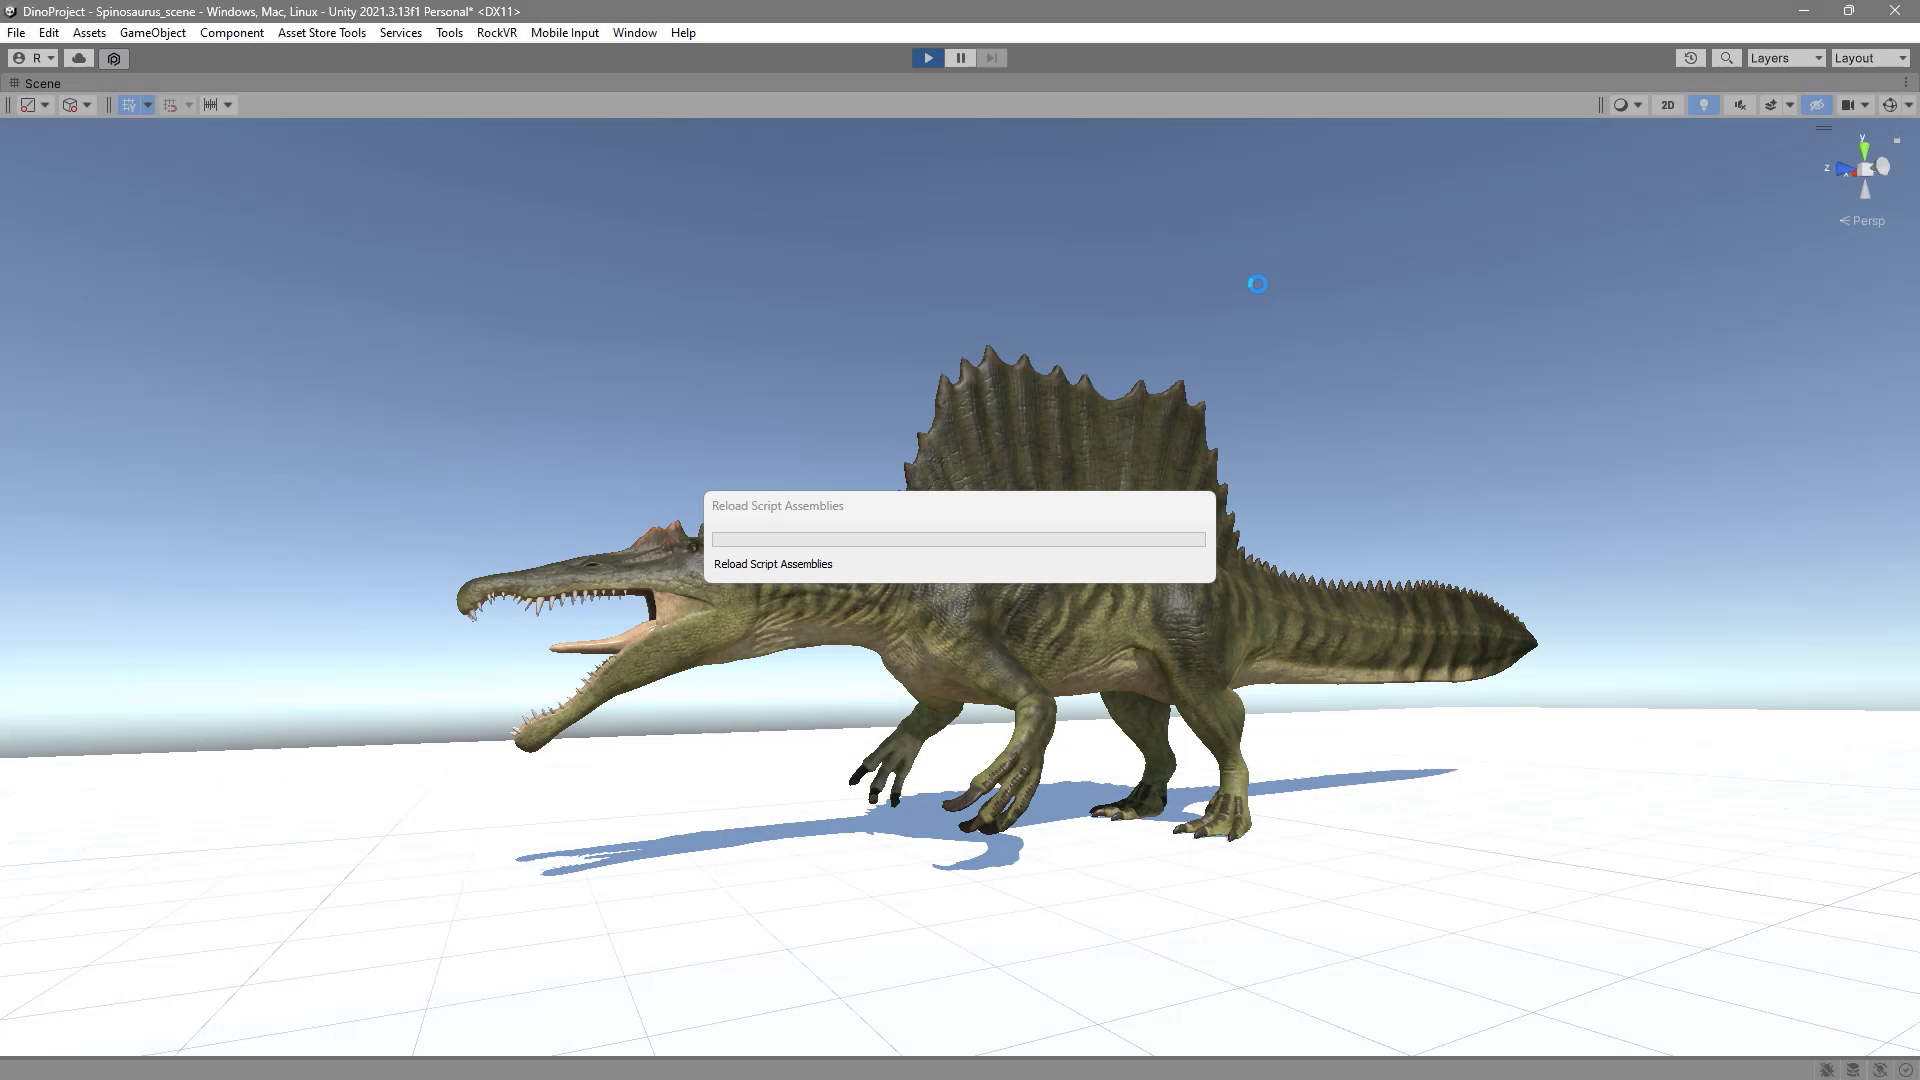Open the Services menu

click(x=401, y=33)
